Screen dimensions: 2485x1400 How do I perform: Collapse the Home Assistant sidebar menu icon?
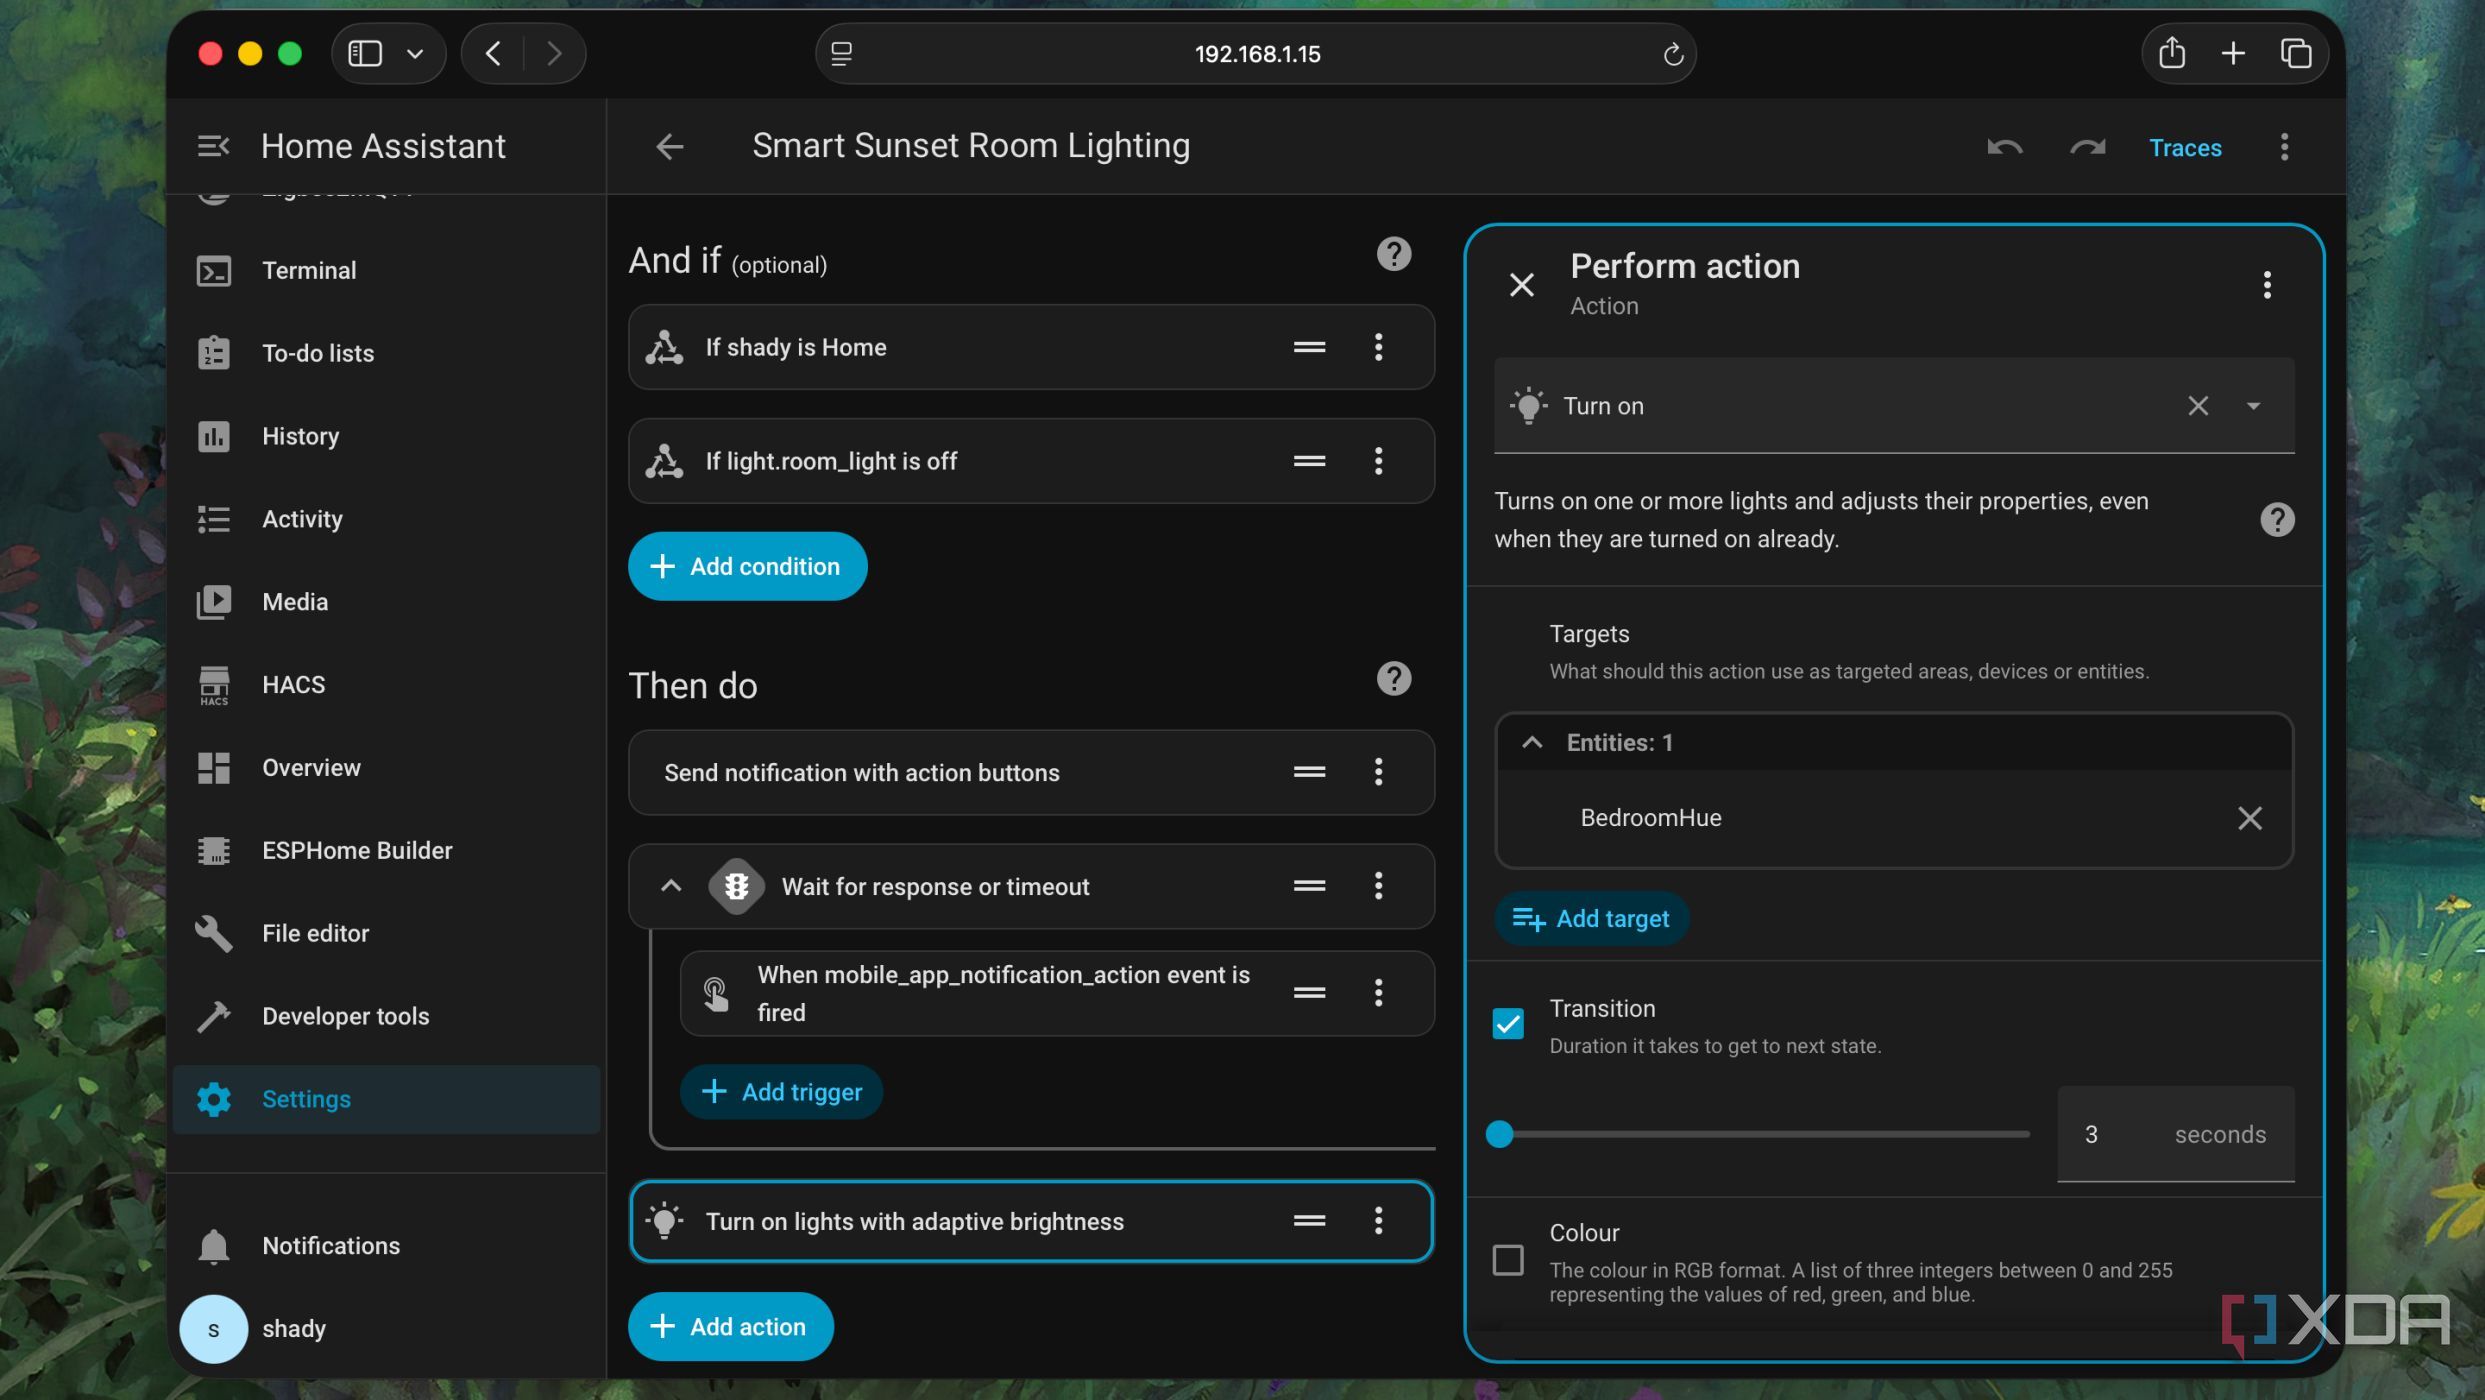213,146
